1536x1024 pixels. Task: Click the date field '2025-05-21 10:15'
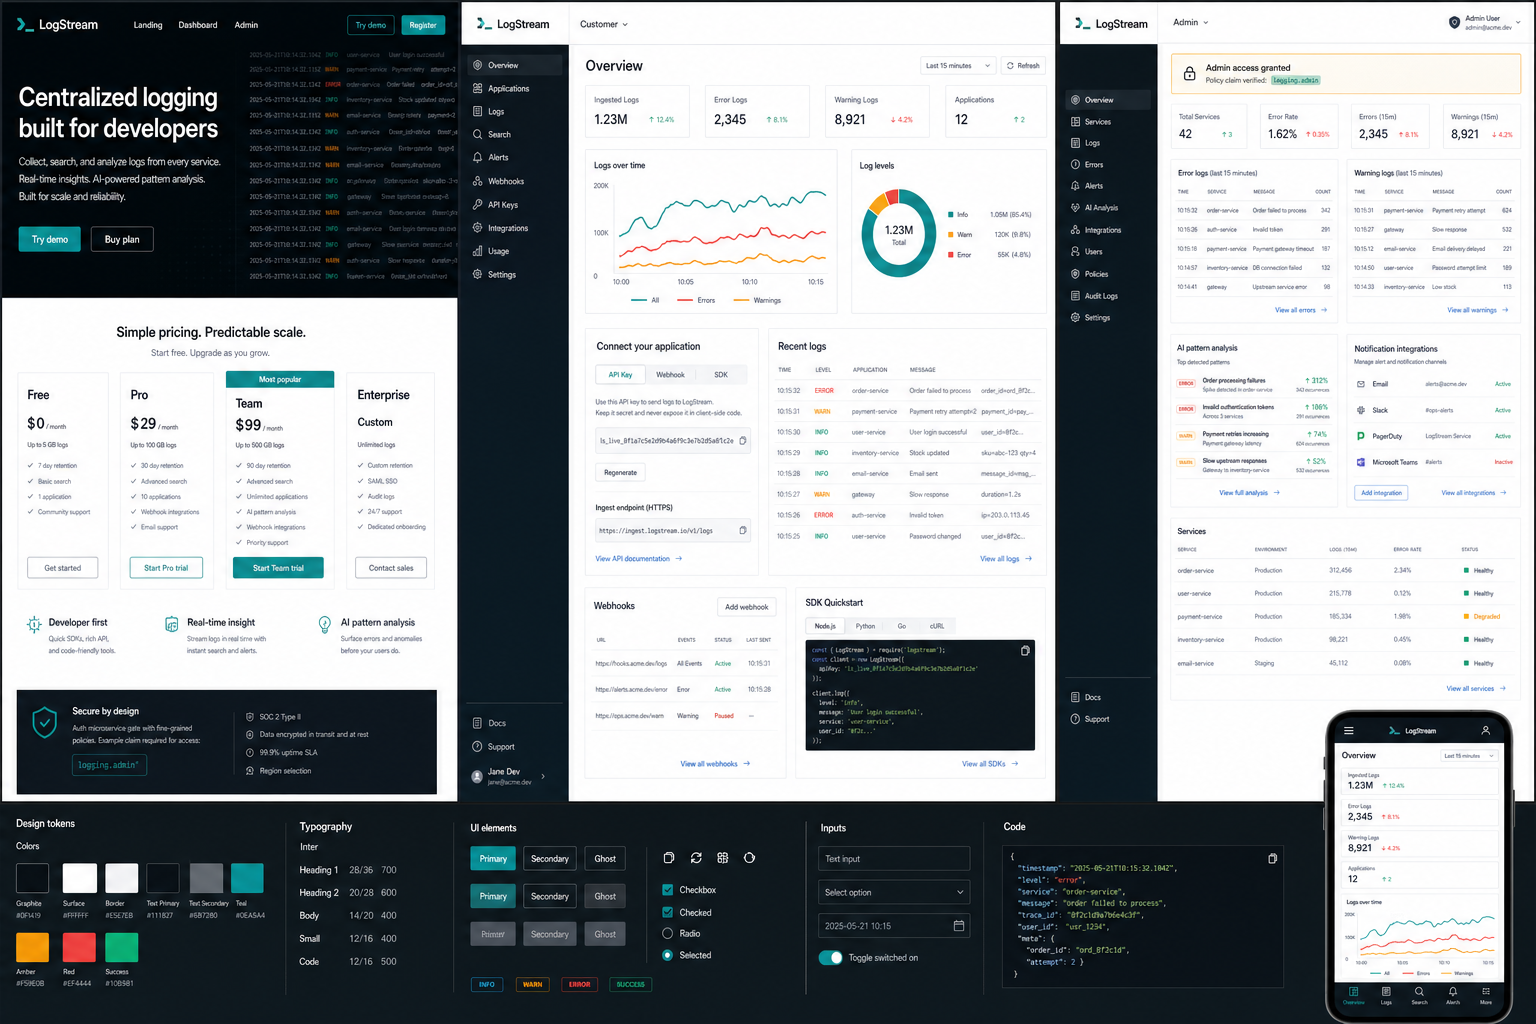[x=894, y=926]
